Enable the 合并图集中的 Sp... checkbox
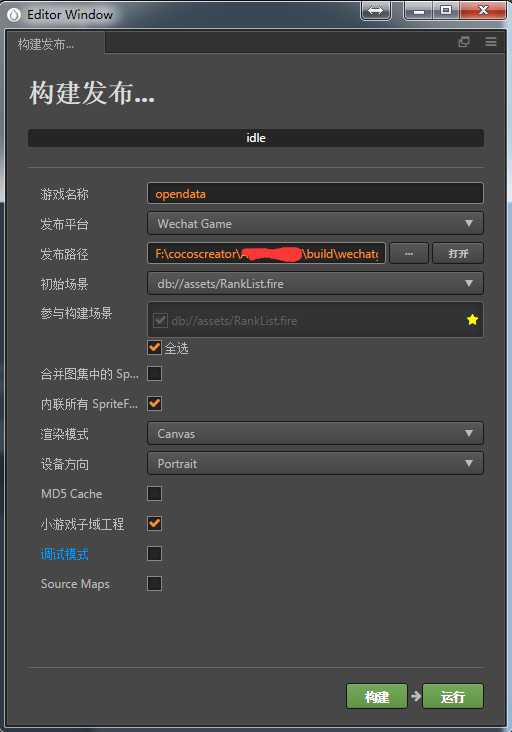 click(154, 374)
